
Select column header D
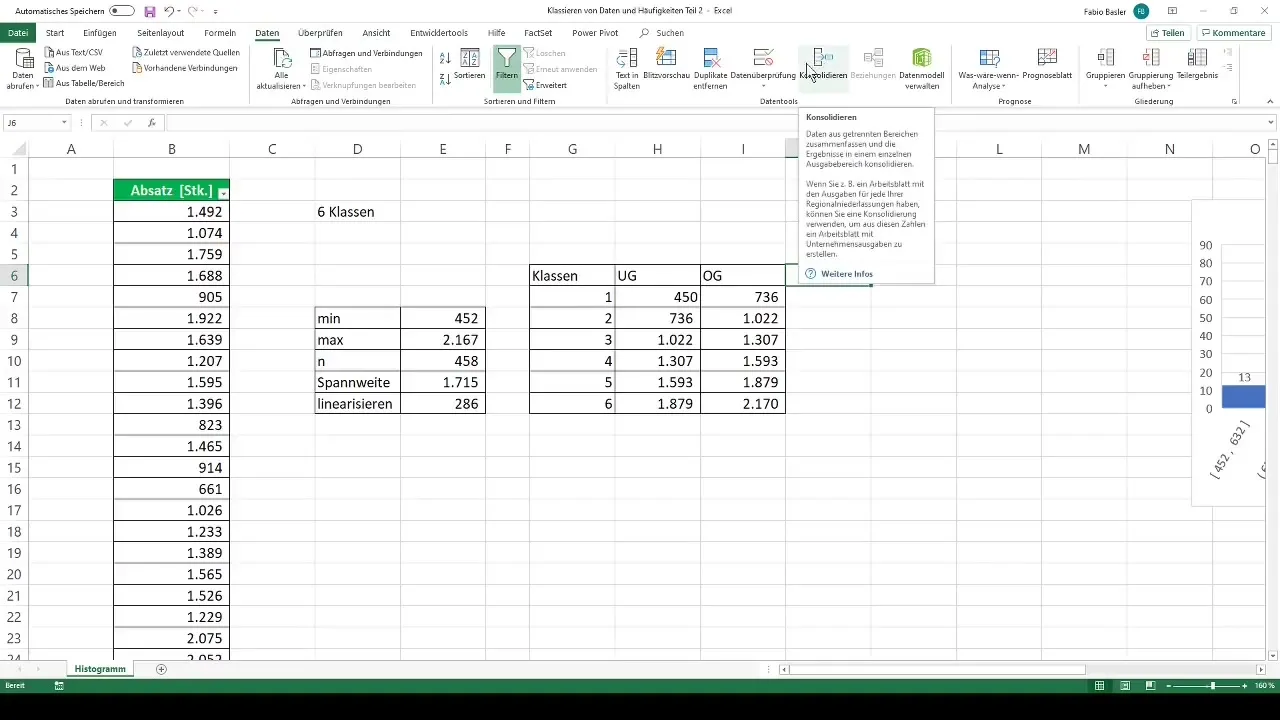point(357,149)
